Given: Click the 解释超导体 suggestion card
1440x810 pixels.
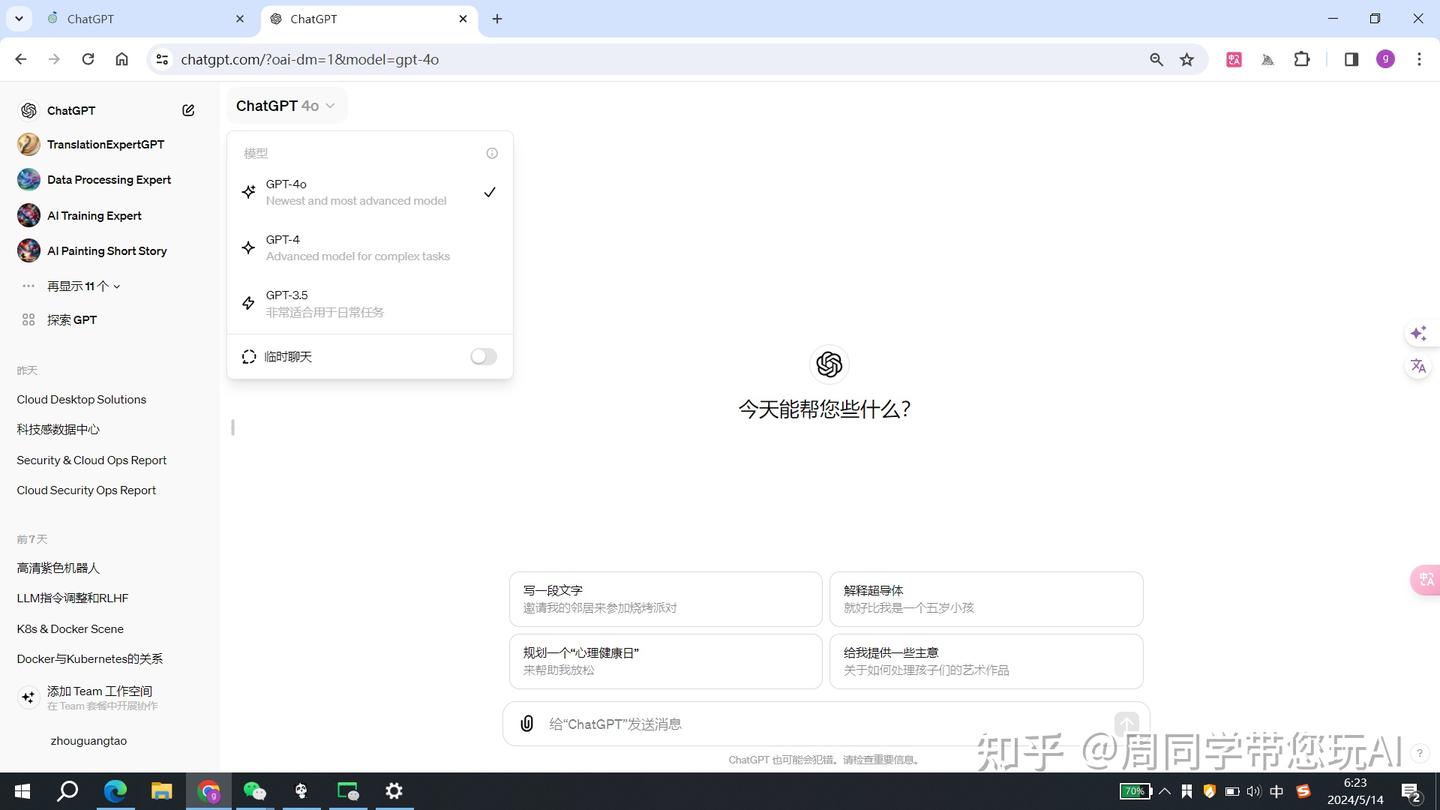Looking at the screenshot, I should 985,598.
